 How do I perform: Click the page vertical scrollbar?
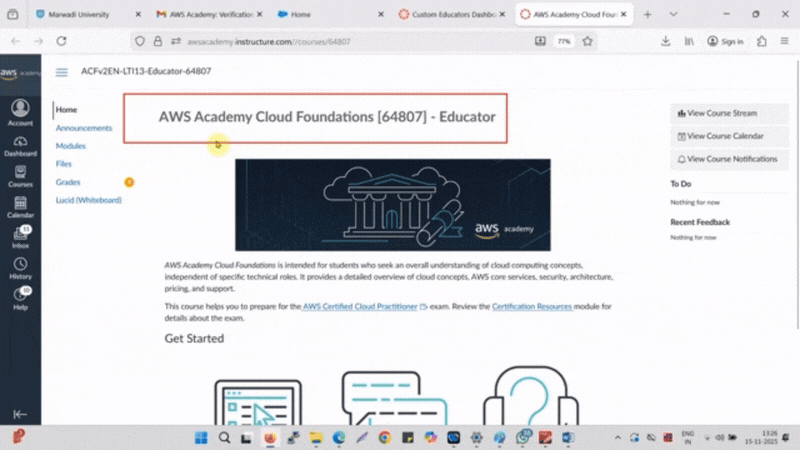click(797, 194)
